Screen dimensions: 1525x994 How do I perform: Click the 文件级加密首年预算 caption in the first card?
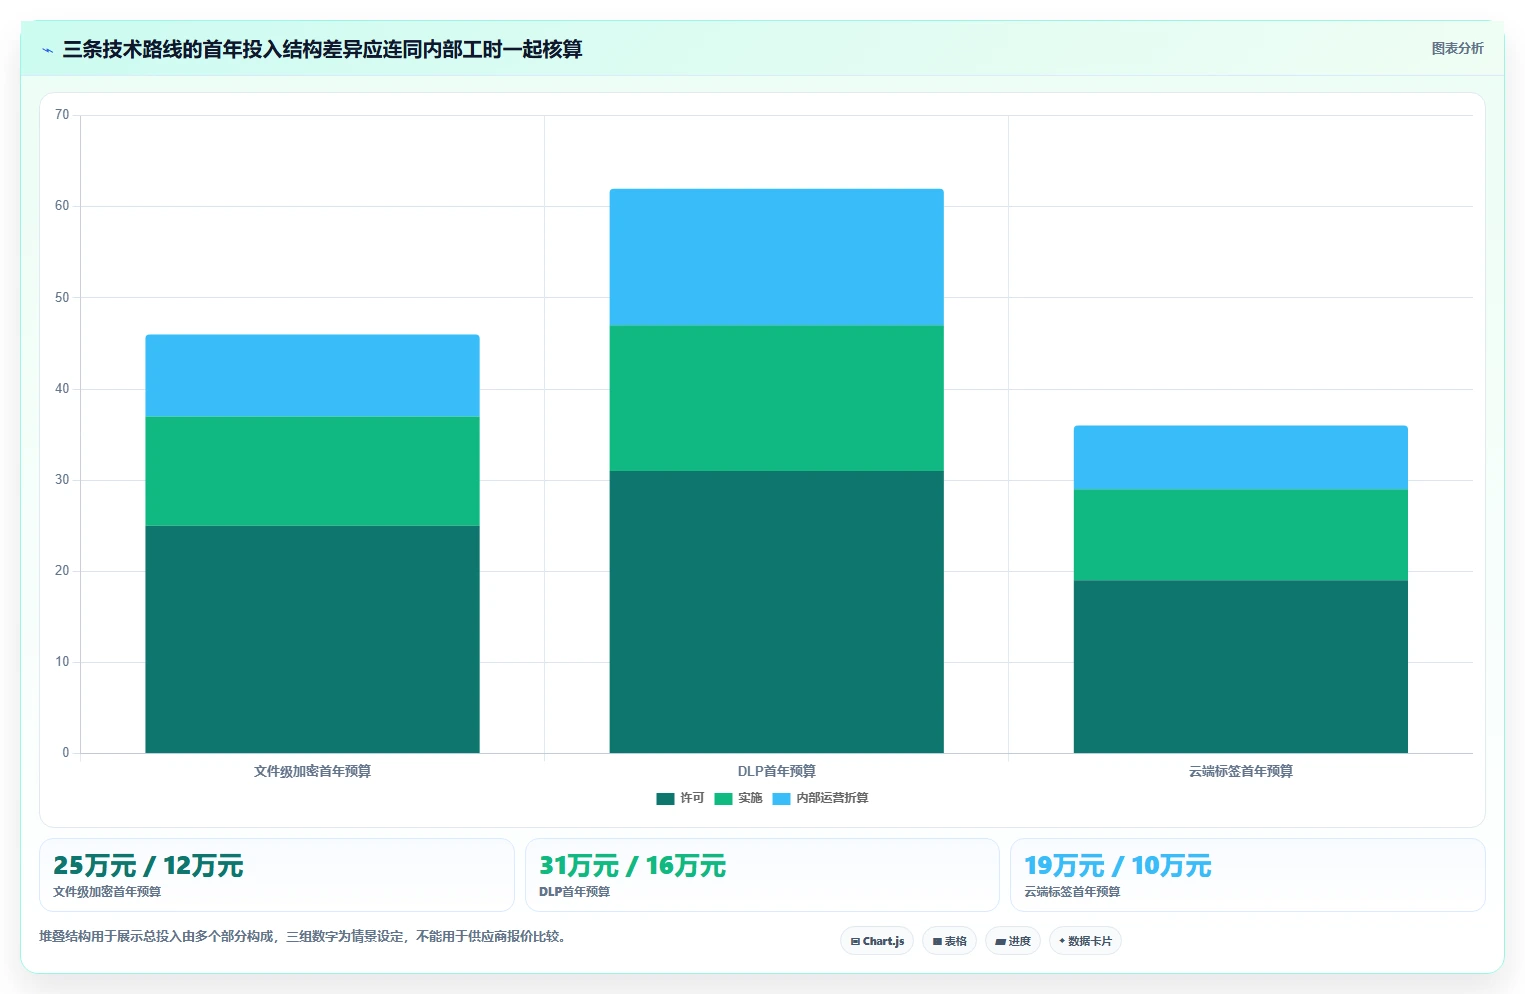tap(107, 892)
